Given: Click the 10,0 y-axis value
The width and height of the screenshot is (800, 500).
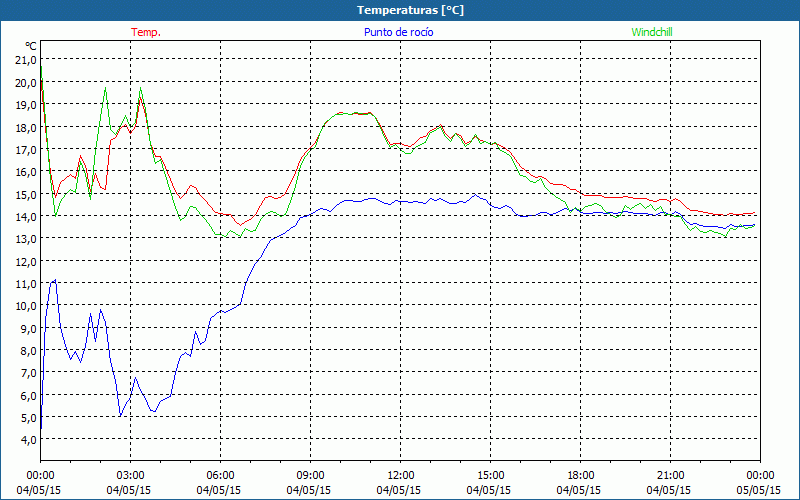Looking at the screenshot, I should point(27,306).
